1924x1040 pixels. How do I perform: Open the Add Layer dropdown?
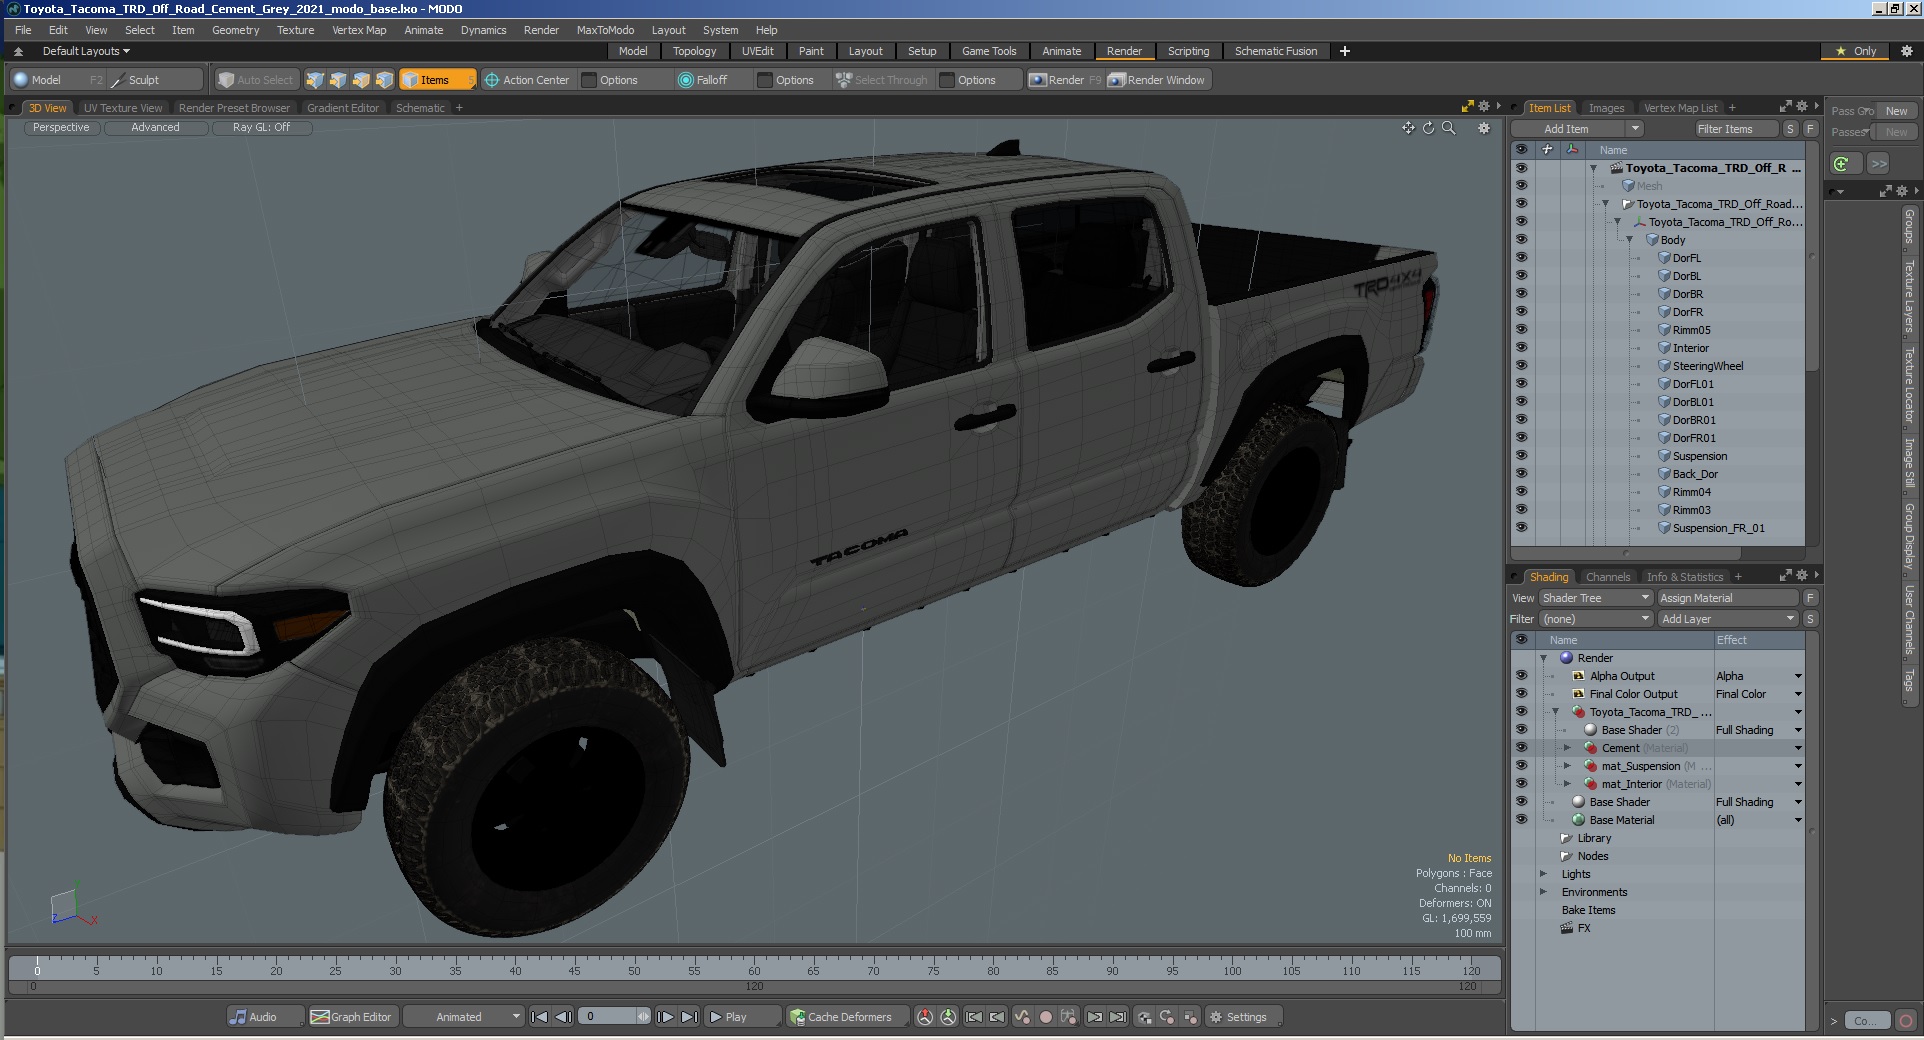pyautogui.click(x=1727, y=619)
